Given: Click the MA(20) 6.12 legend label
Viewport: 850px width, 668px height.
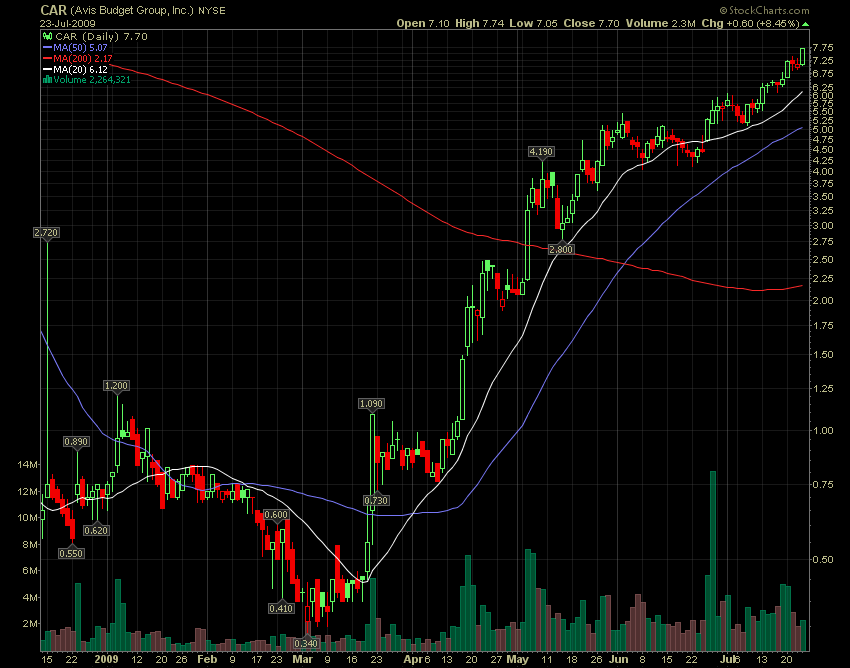Looking at the screenshot, I should 80,69.
